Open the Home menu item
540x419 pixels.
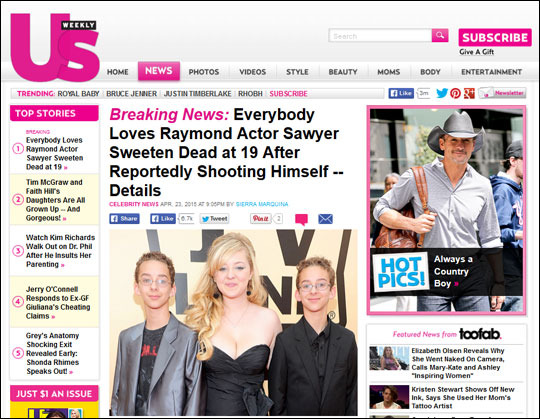pos(117,72)
